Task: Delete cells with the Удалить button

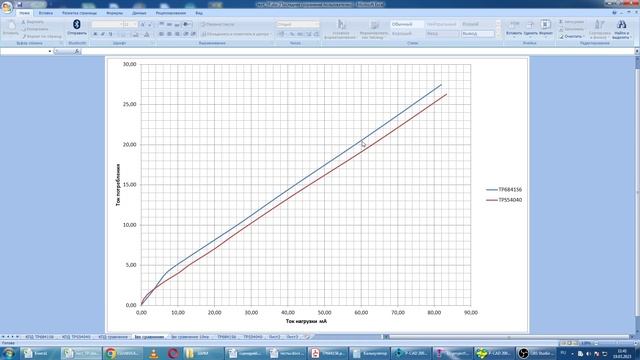Action: [530, 28]
